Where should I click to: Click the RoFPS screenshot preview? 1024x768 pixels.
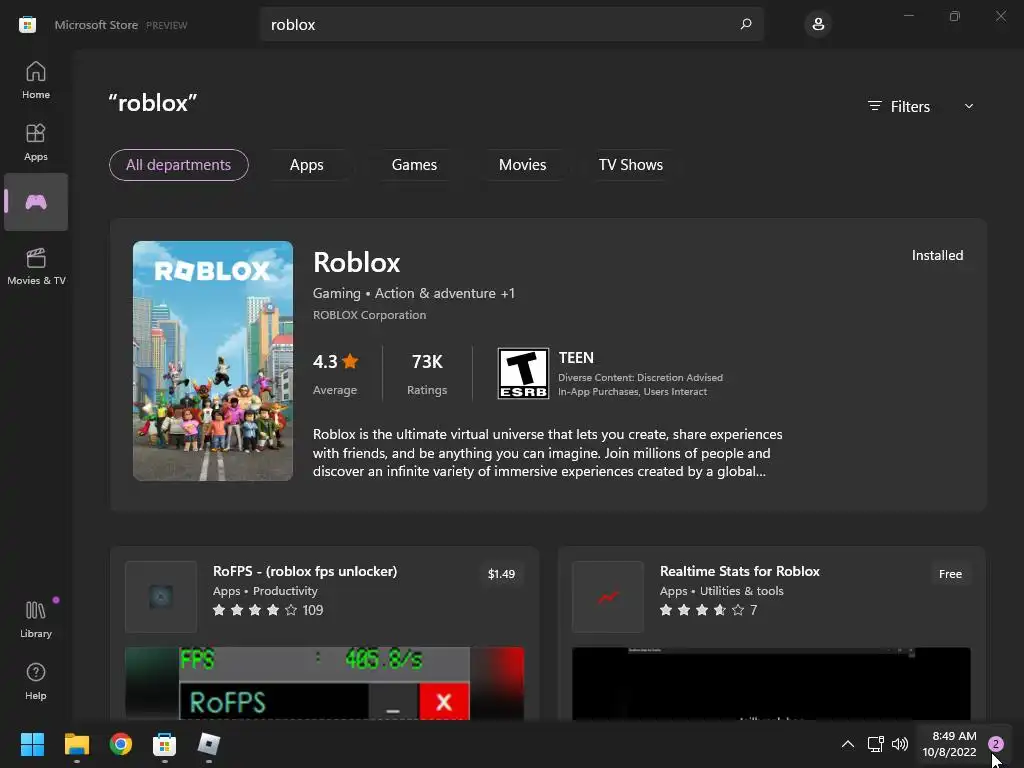(x=324, y=683)
